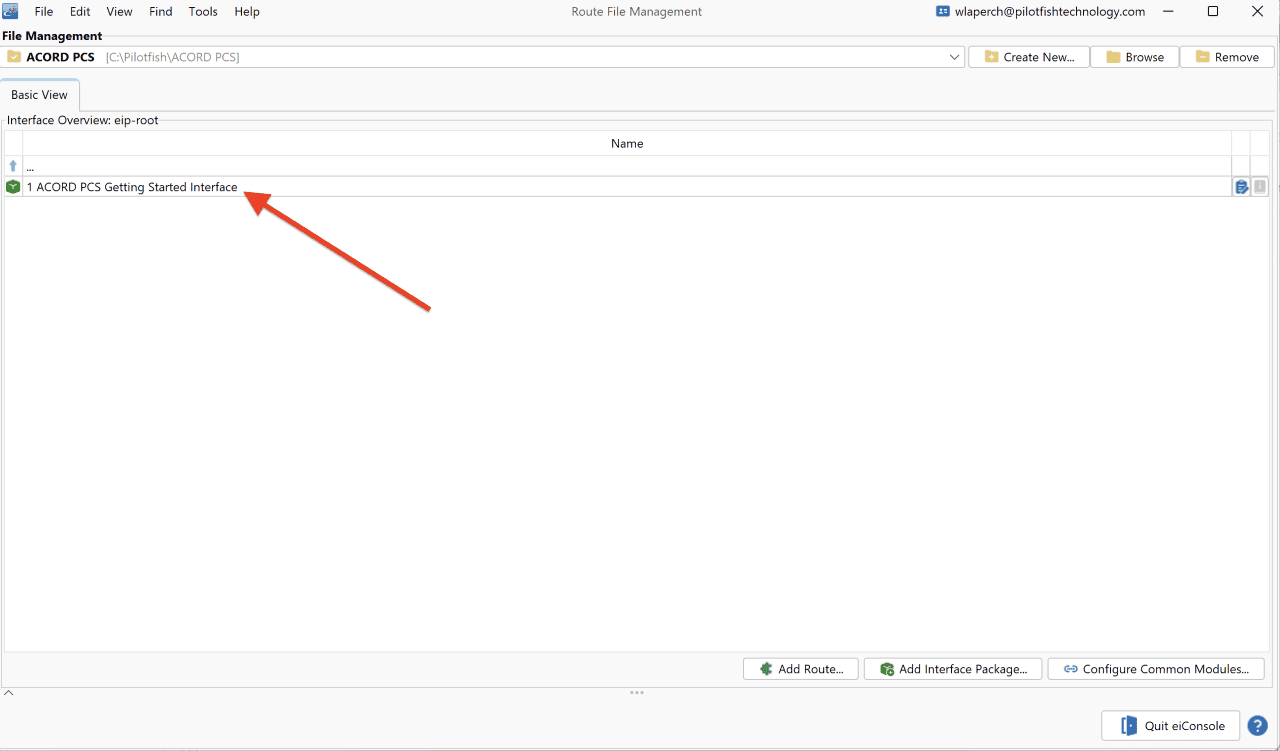Click the Create New... button
The width and height of the screenshot is (1280, 751).
(1029, 57)
